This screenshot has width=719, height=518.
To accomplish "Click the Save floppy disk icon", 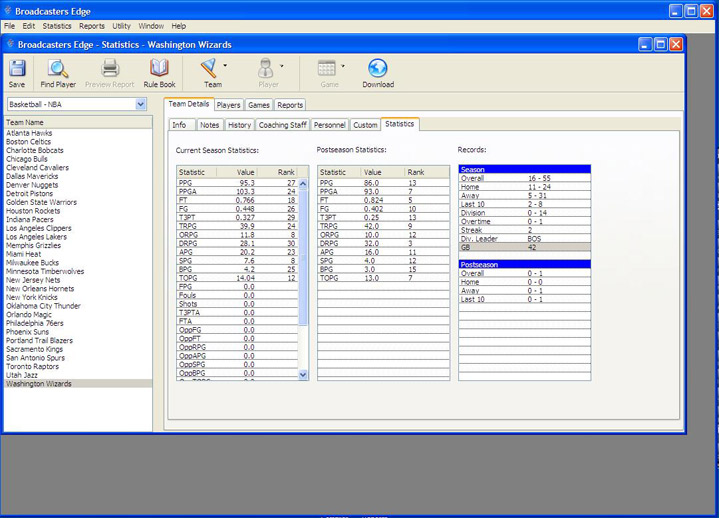I will 17,69.
